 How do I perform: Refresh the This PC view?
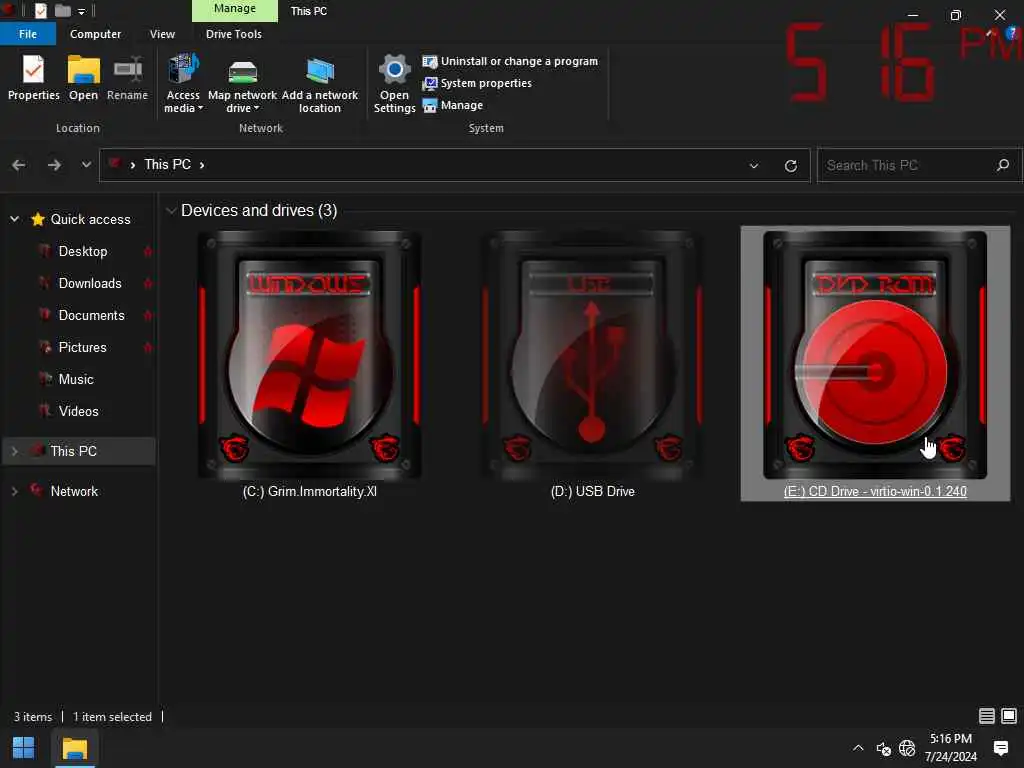click(791, 166)
